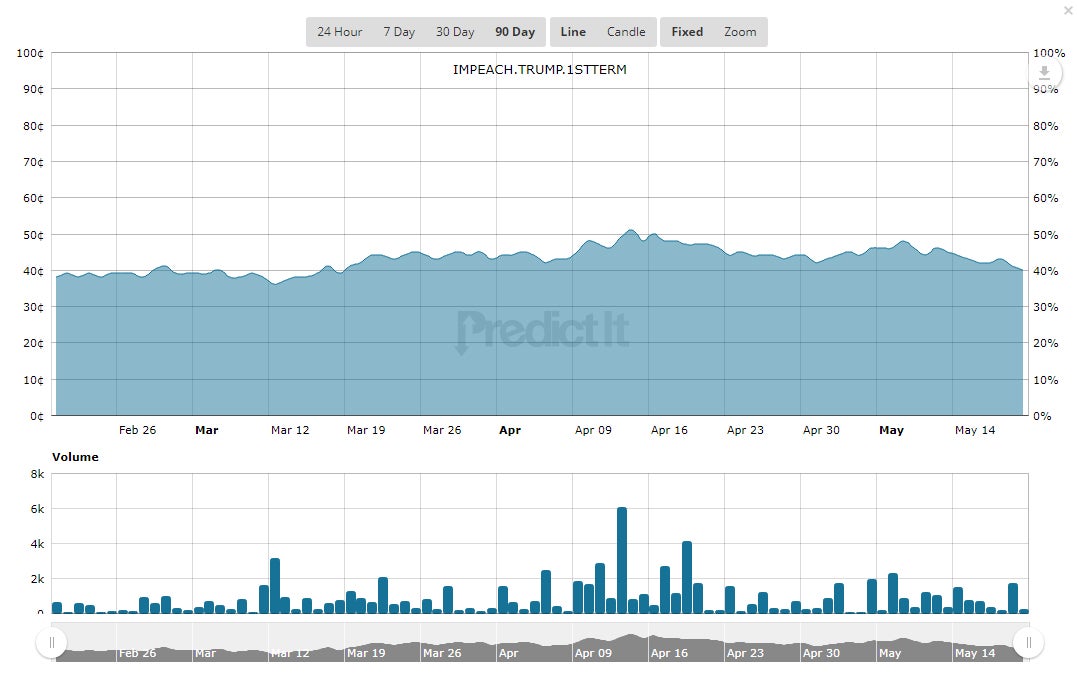Viewport: 1077px width, 675px height.
Task: Switch to Zoom axis scaling
Action: (x=740, y=32)
